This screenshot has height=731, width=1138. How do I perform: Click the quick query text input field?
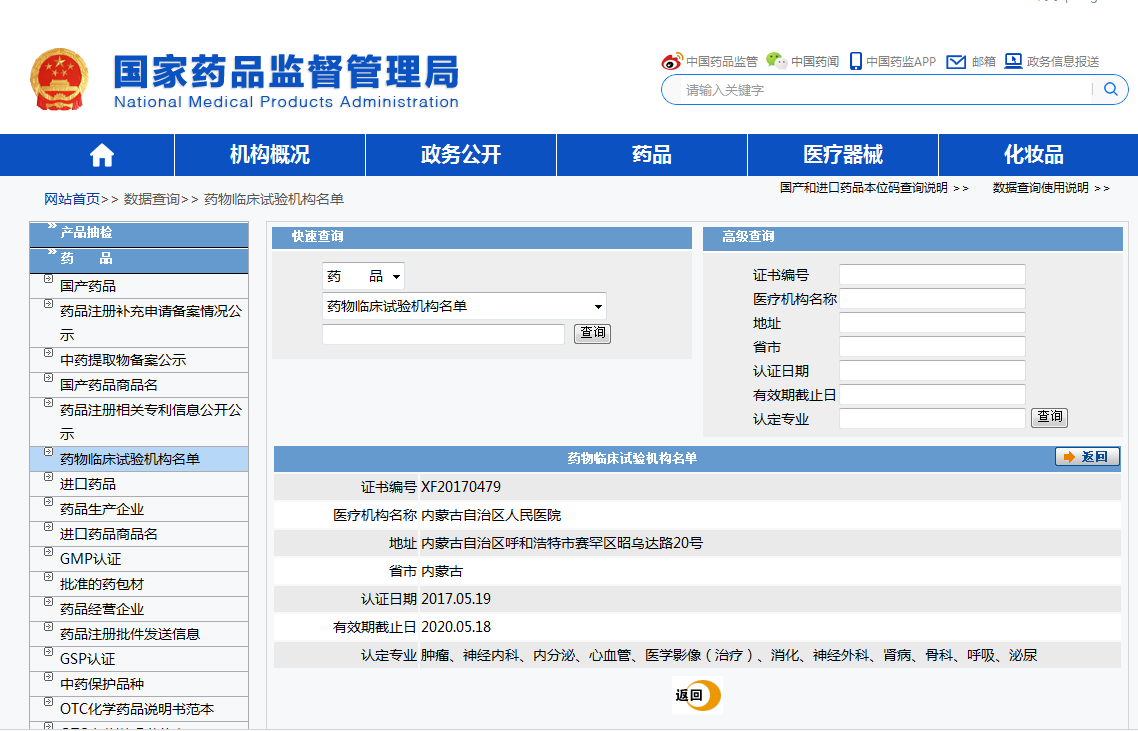tap(443, 334)
